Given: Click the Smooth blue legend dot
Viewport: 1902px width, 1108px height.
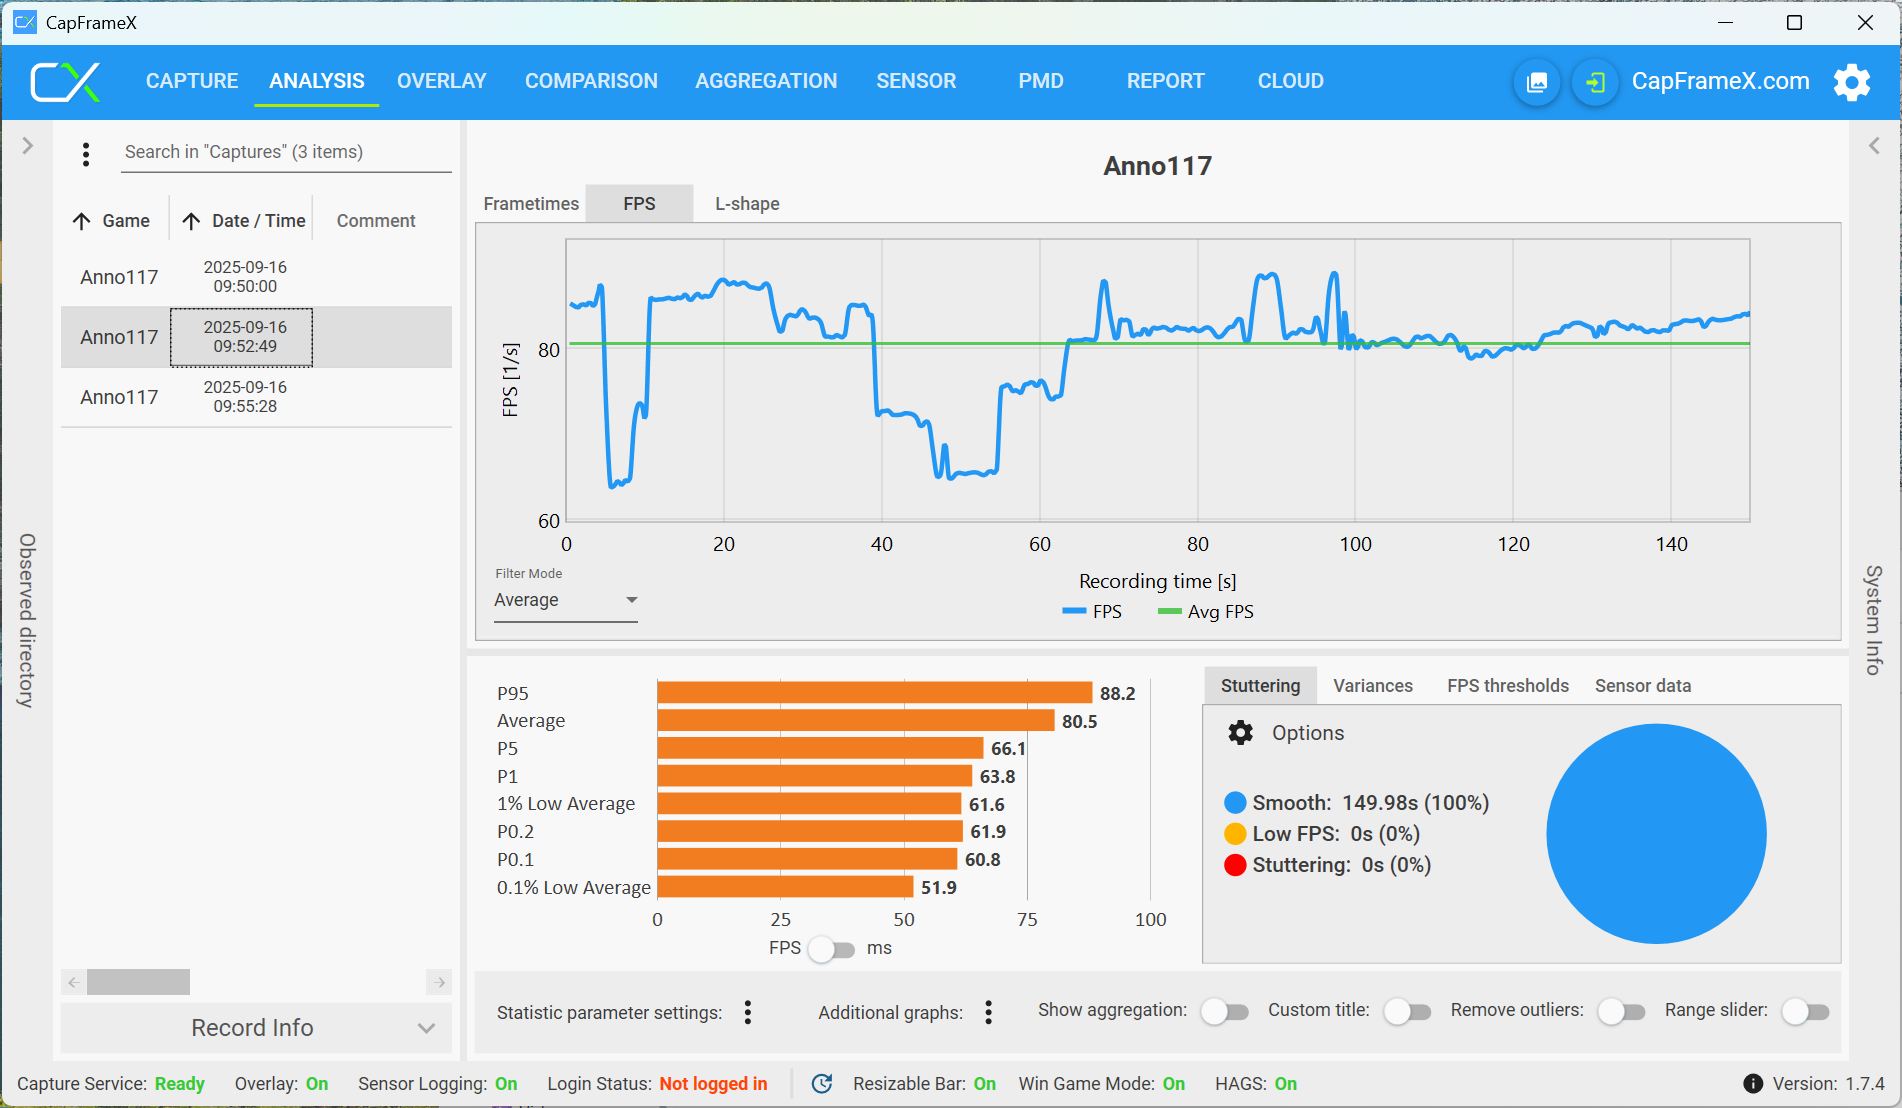Looking at the screenshot, I should point(1235,803).
